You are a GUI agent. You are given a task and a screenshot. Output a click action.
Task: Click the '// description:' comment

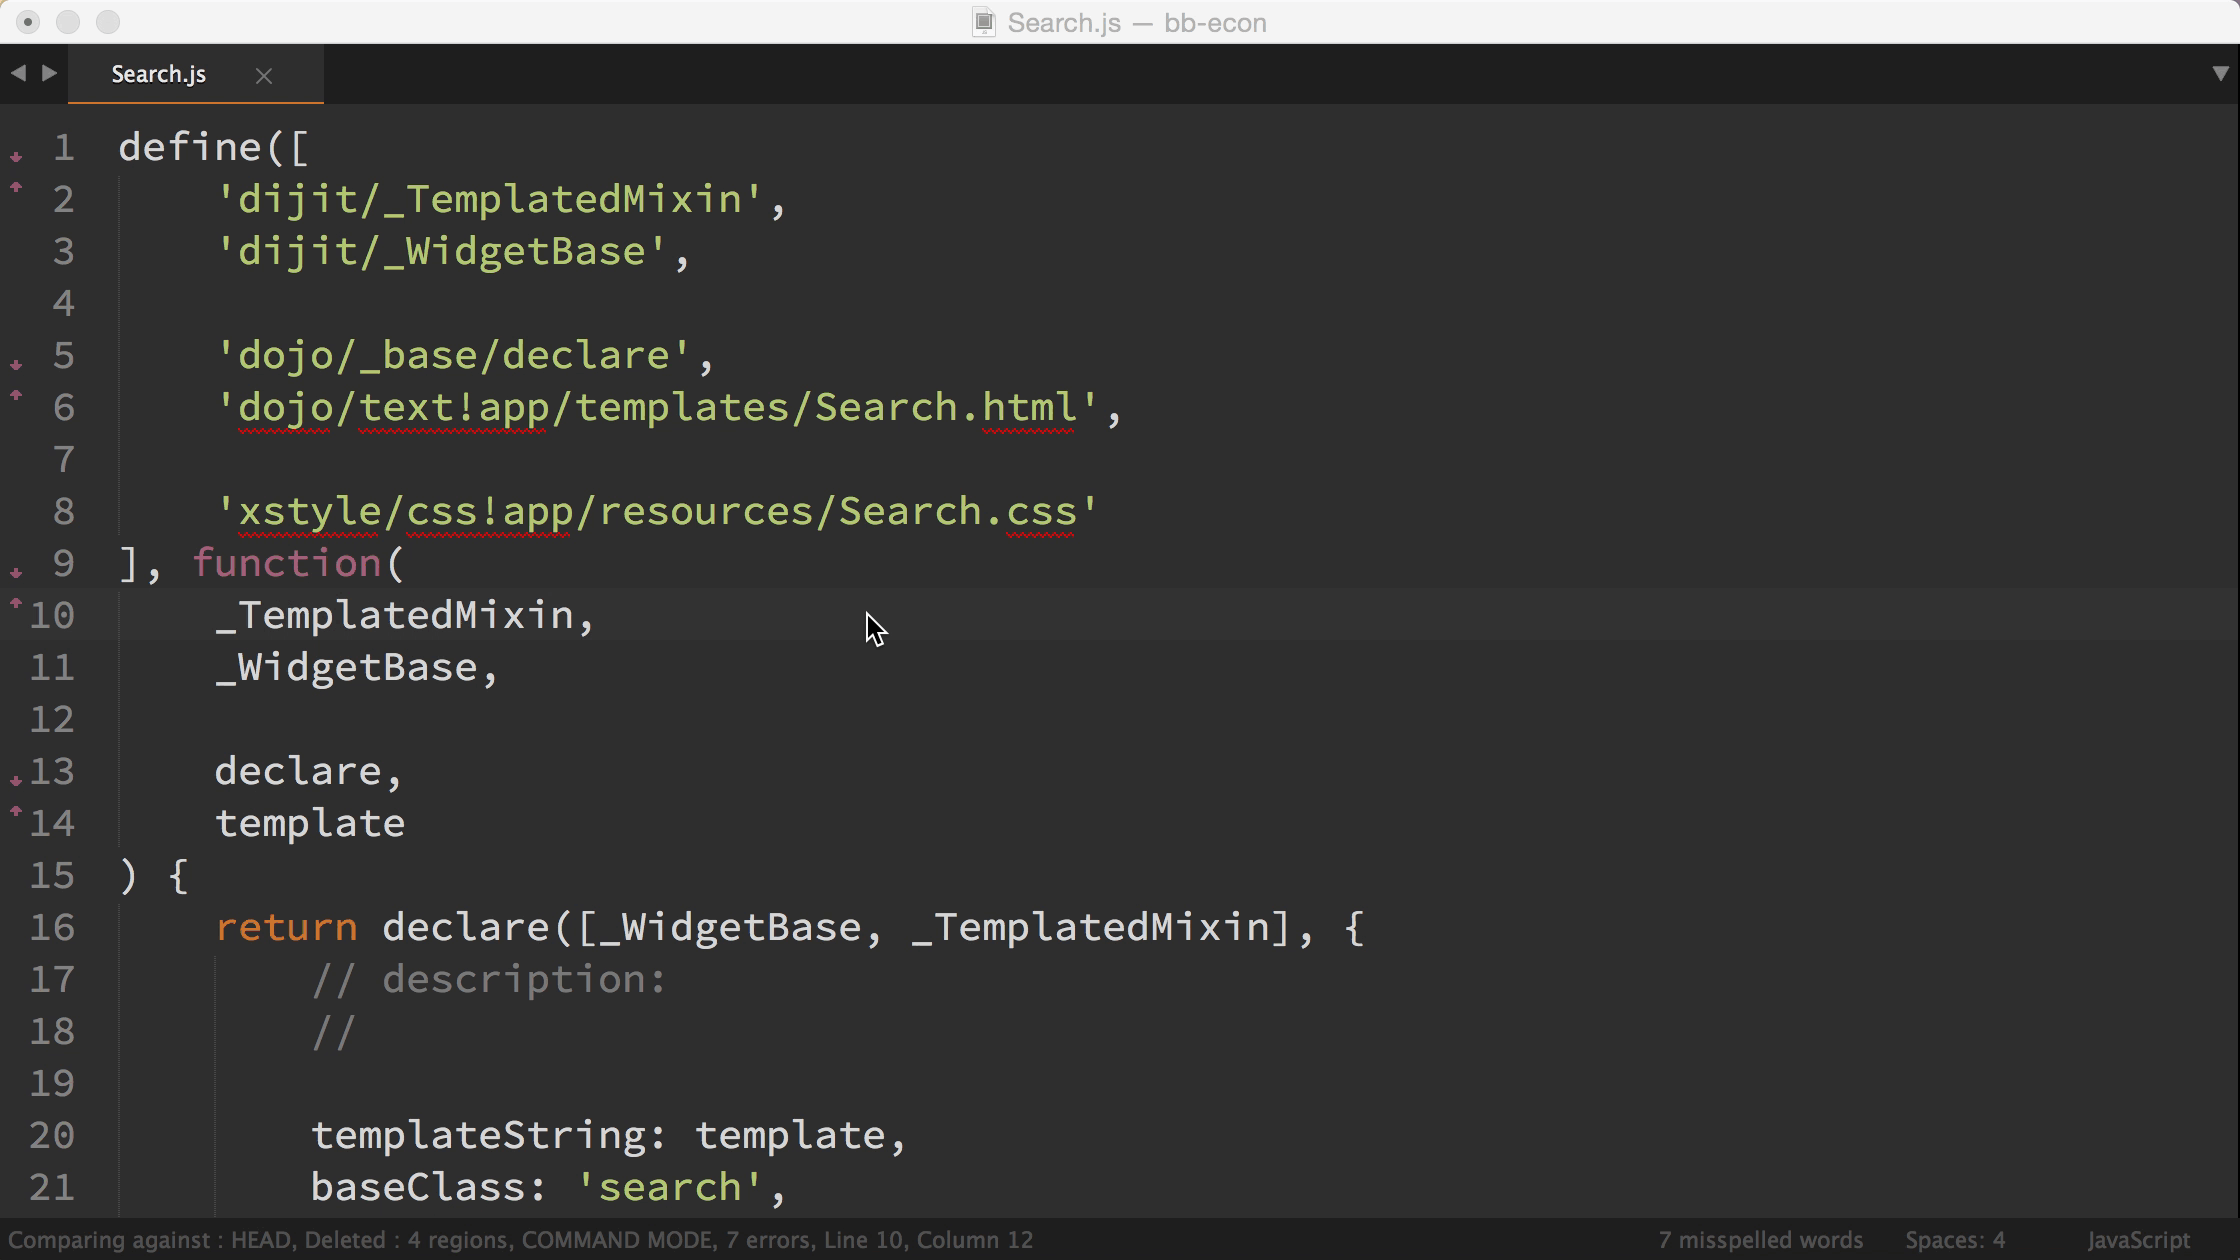pos(489,979)
